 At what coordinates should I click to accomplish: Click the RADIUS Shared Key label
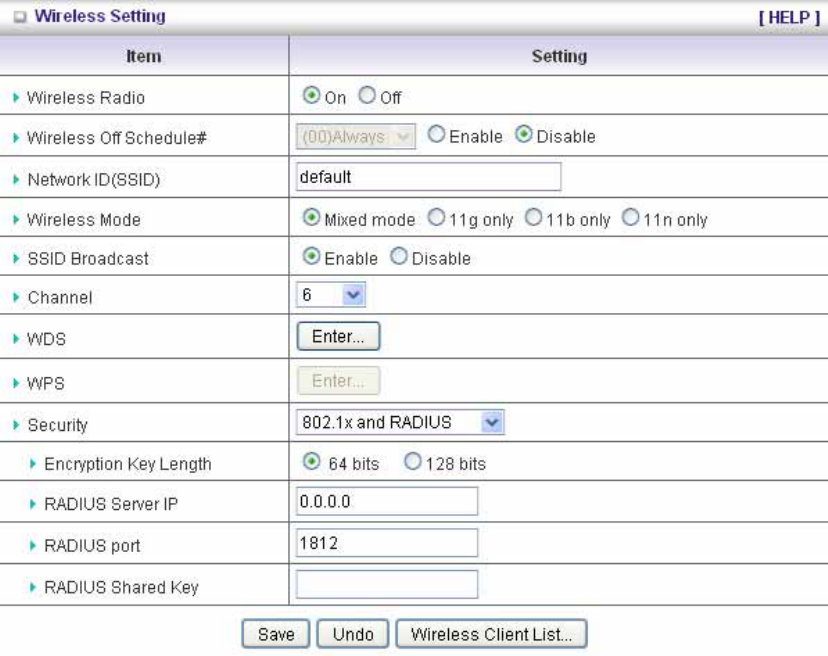[x=121, y=587]
